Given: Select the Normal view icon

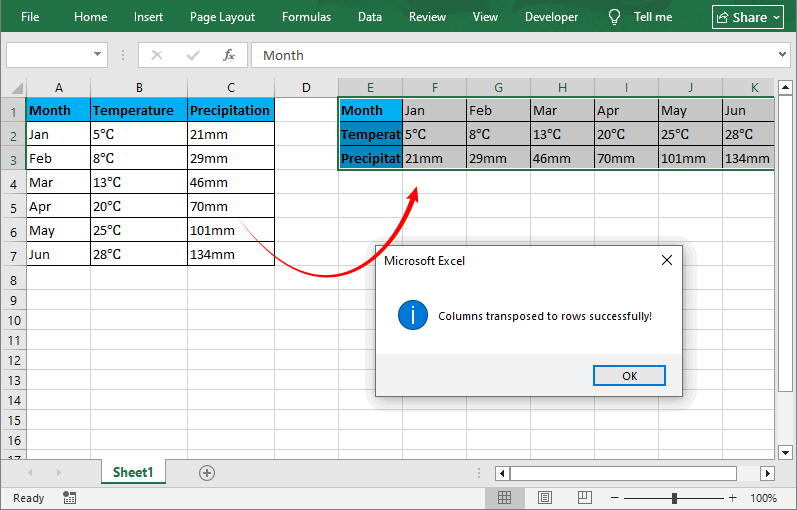Looking at the screenshot, I should [505, 497].
